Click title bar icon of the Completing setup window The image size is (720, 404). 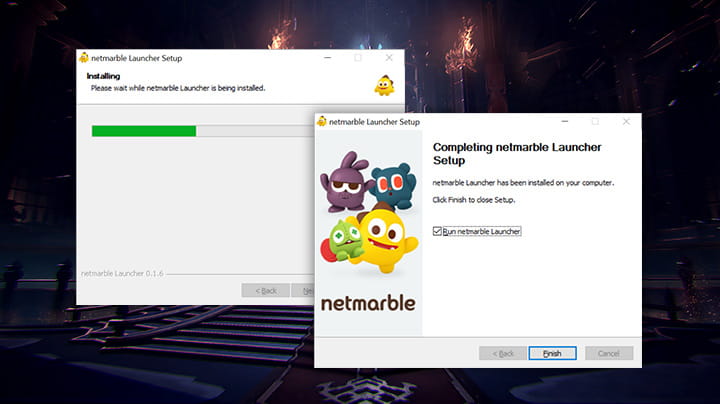click(322, 122)
